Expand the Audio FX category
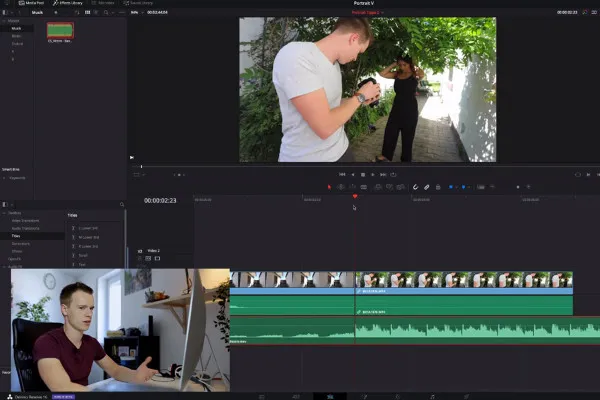Screen dimensions: 600x400 (4, 266)
